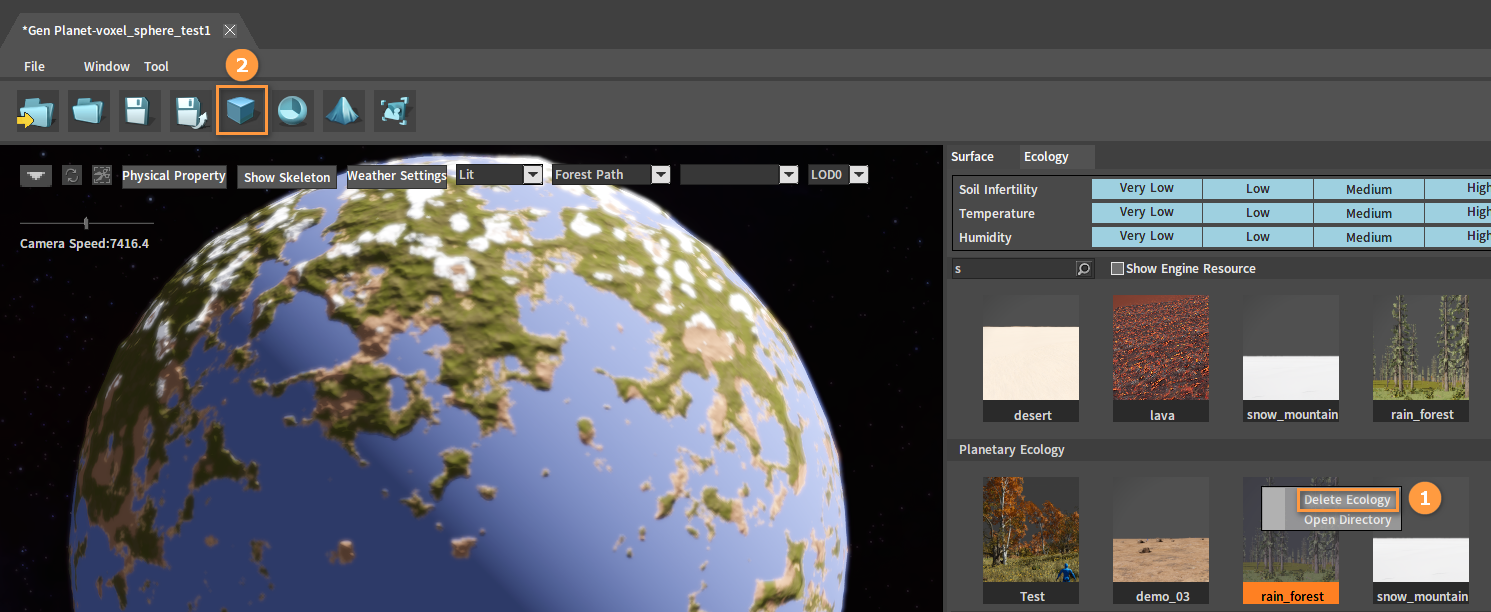
Task: Click the Humidity row label
Action: (985, 237)
